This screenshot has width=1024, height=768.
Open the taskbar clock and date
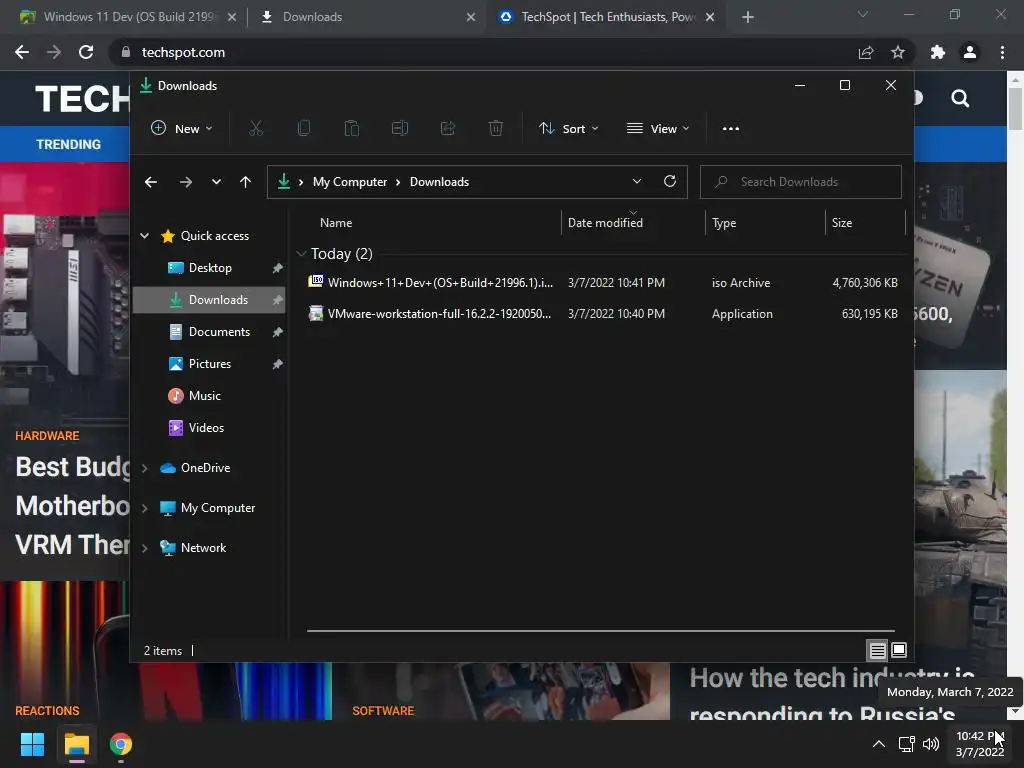point(980,744)
